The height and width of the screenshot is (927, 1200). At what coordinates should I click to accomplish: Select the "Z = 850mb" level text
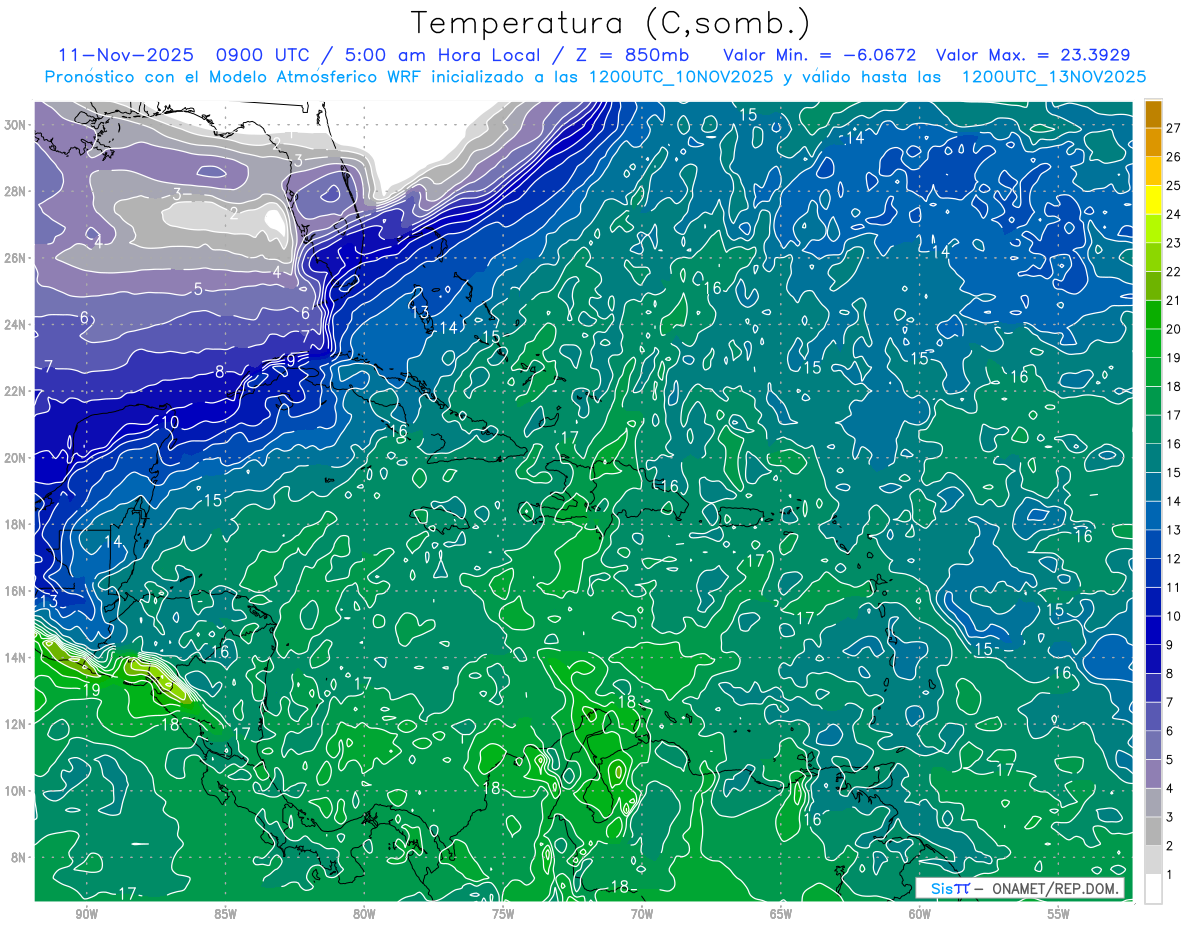click(x=632, y=55)
